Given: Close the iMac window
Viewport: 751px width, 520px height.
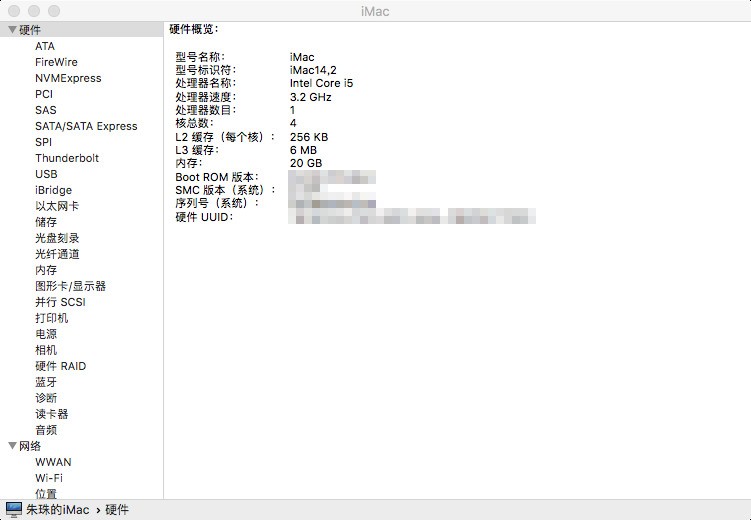Looking at the screenshot, I should click(14, 11).
